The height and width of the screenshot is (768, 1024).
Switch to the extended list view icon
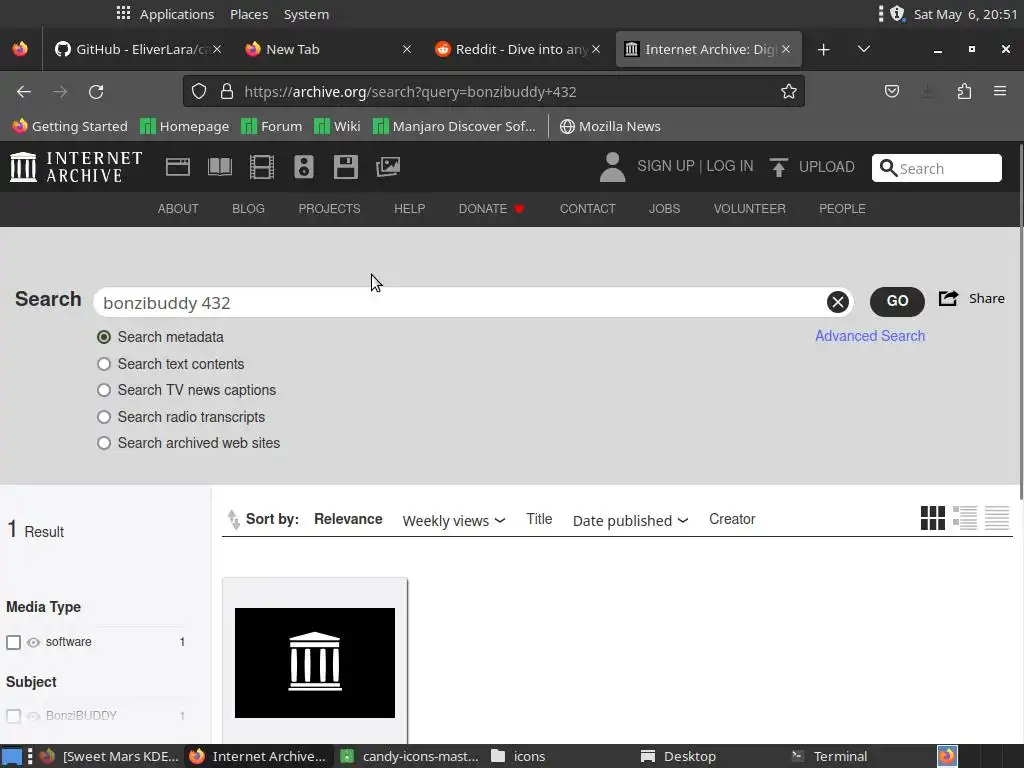[965, 518]
